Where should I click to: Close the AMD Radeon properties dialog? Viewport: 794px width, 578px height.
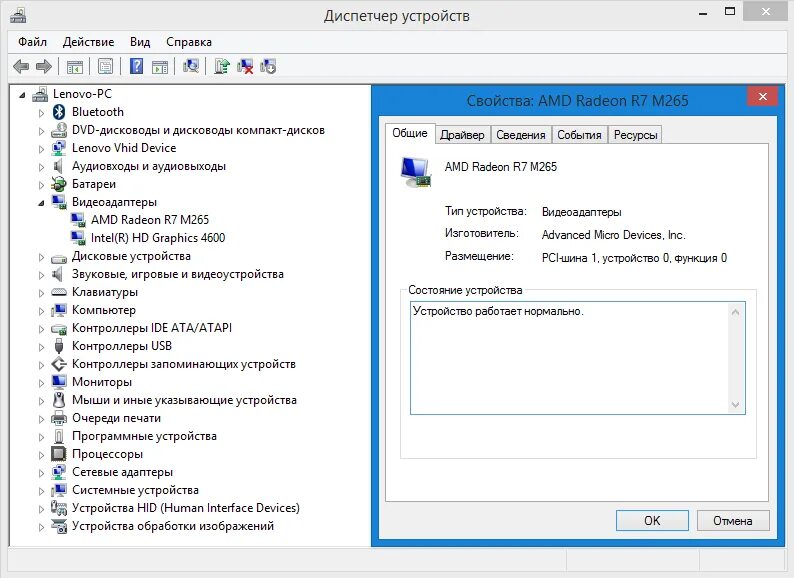tap(763, 96)
